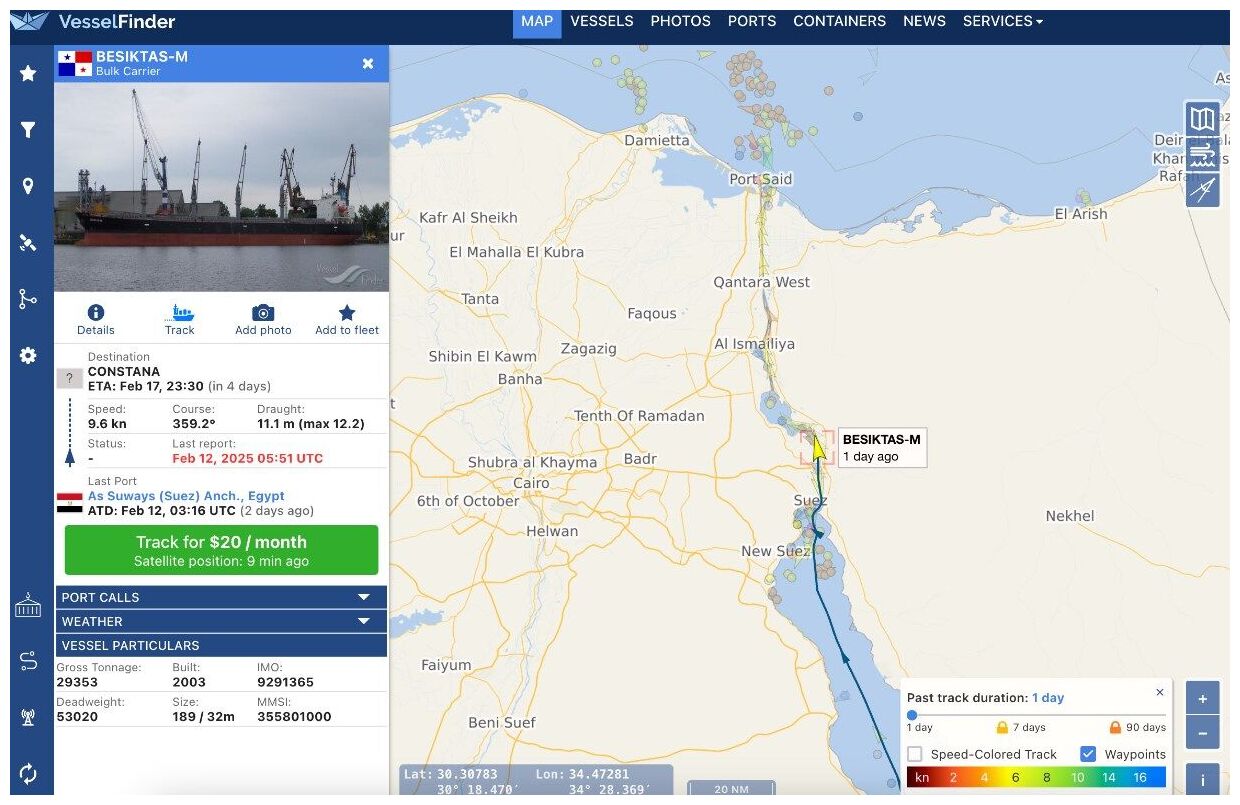Open the PHOTOS menu item

pyautogui.click(x=680, y=21)
